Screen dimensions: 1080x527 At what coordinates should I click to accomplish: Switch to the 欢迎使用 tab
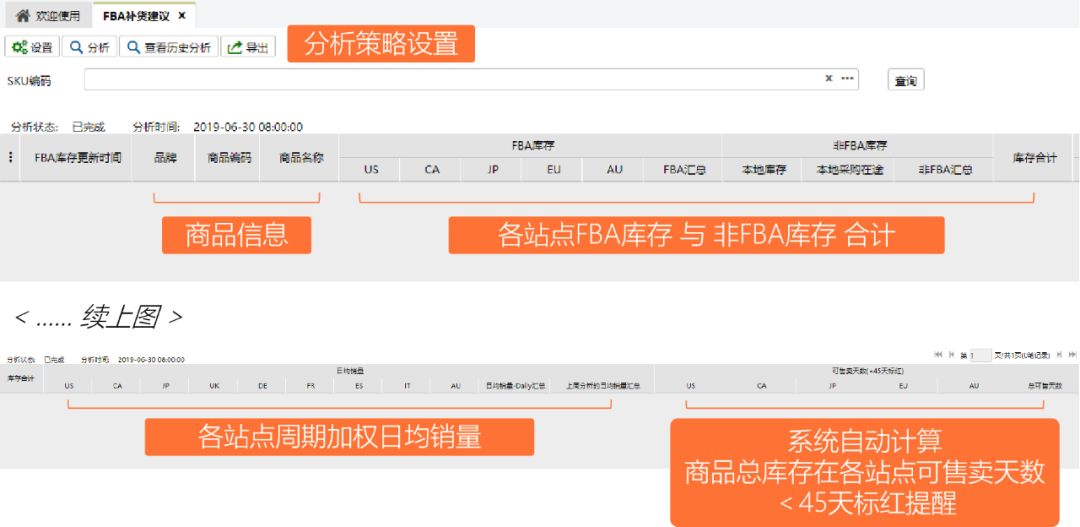click(48, 15)
